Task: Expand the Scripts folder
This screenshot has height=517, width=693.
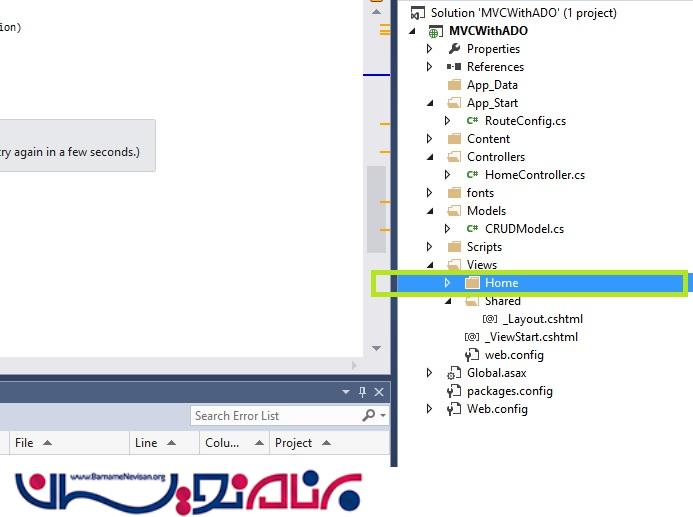Action: (x=430, y=247)
